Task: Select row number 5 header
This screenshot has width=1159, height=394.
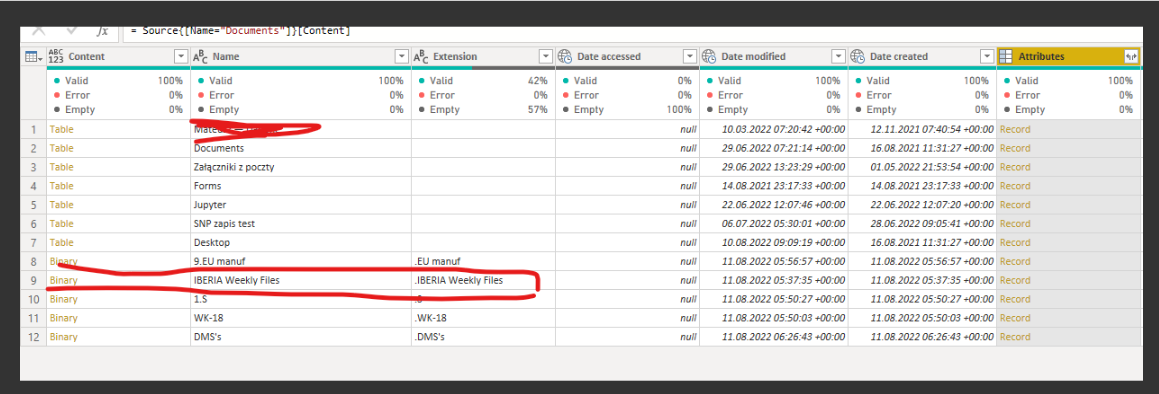Action: coord(33,205)
